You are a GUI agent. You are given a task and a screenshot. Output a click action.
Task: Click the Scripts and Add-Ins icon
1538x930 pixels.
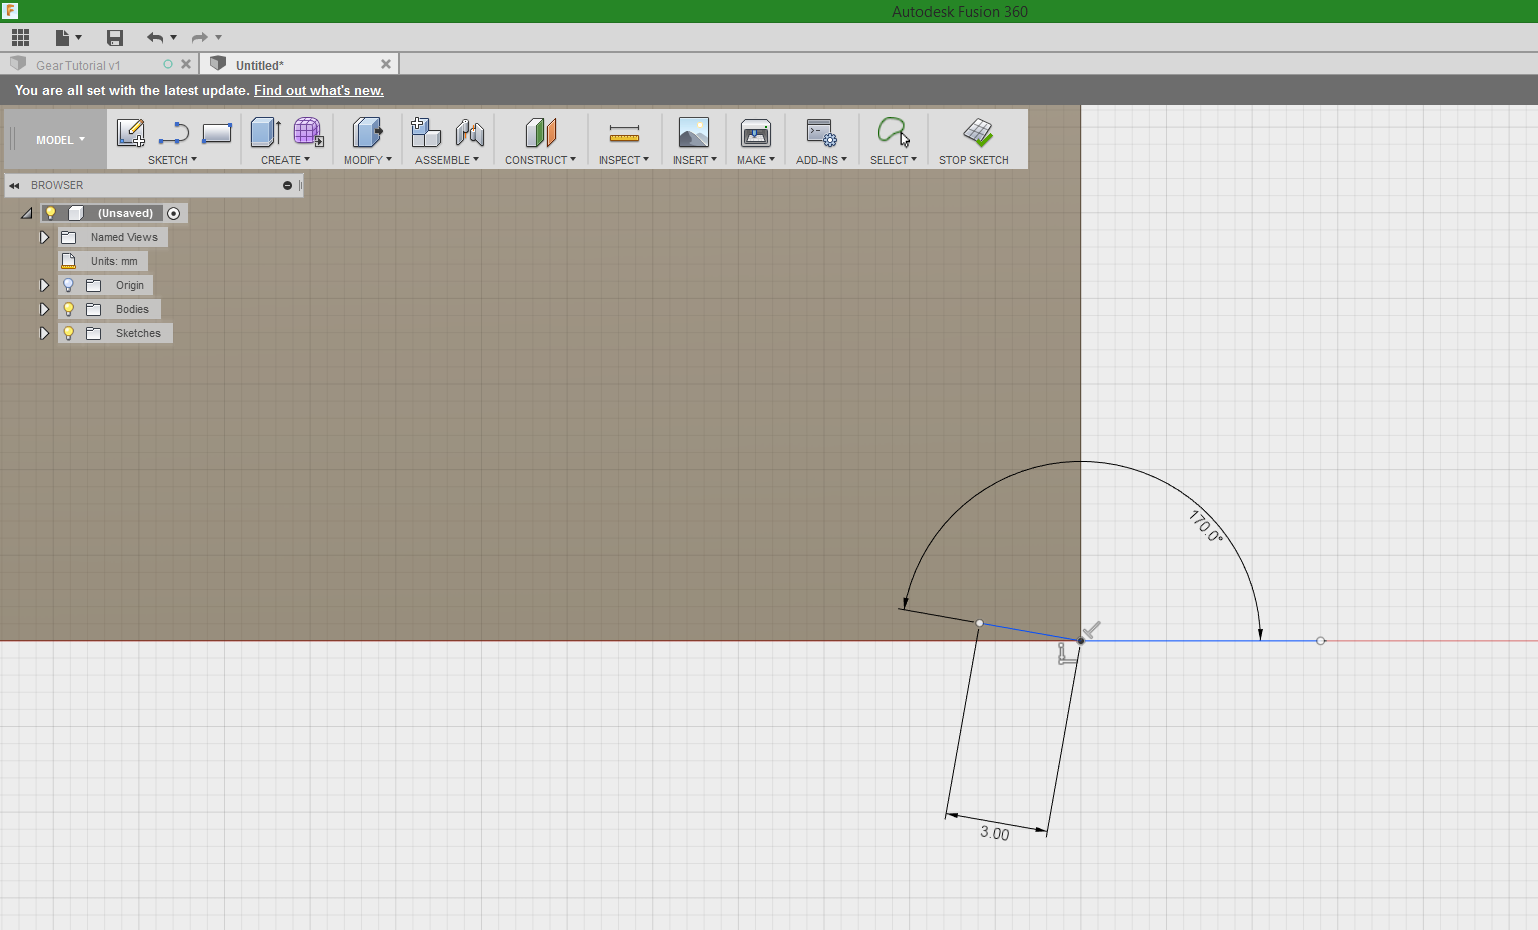(x=821, y=132)
